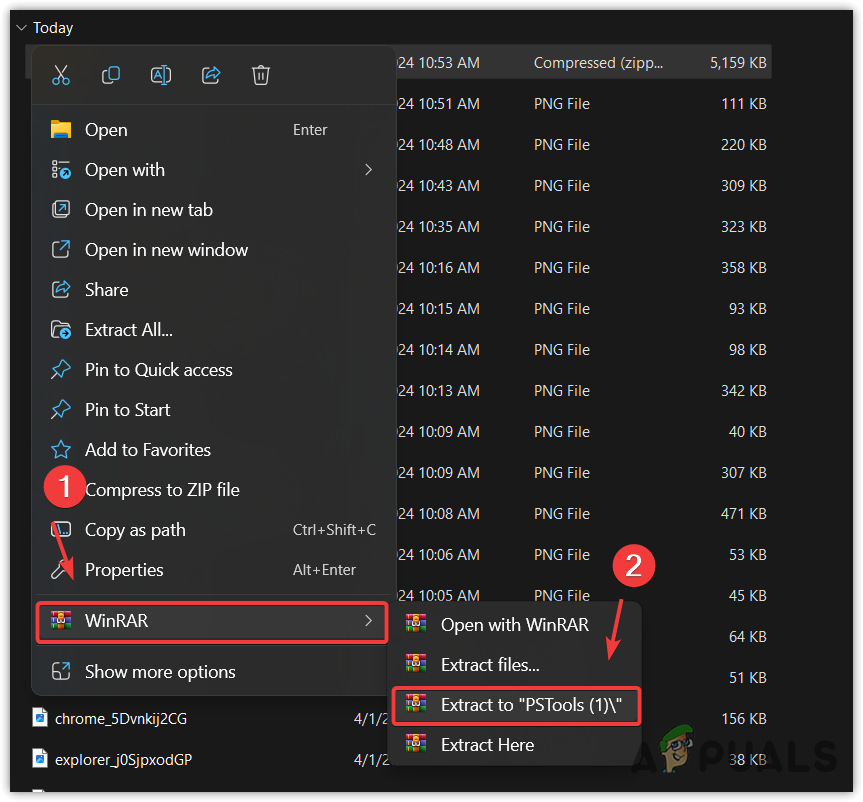Click the Open in new tab icon

tap(61, 210)
